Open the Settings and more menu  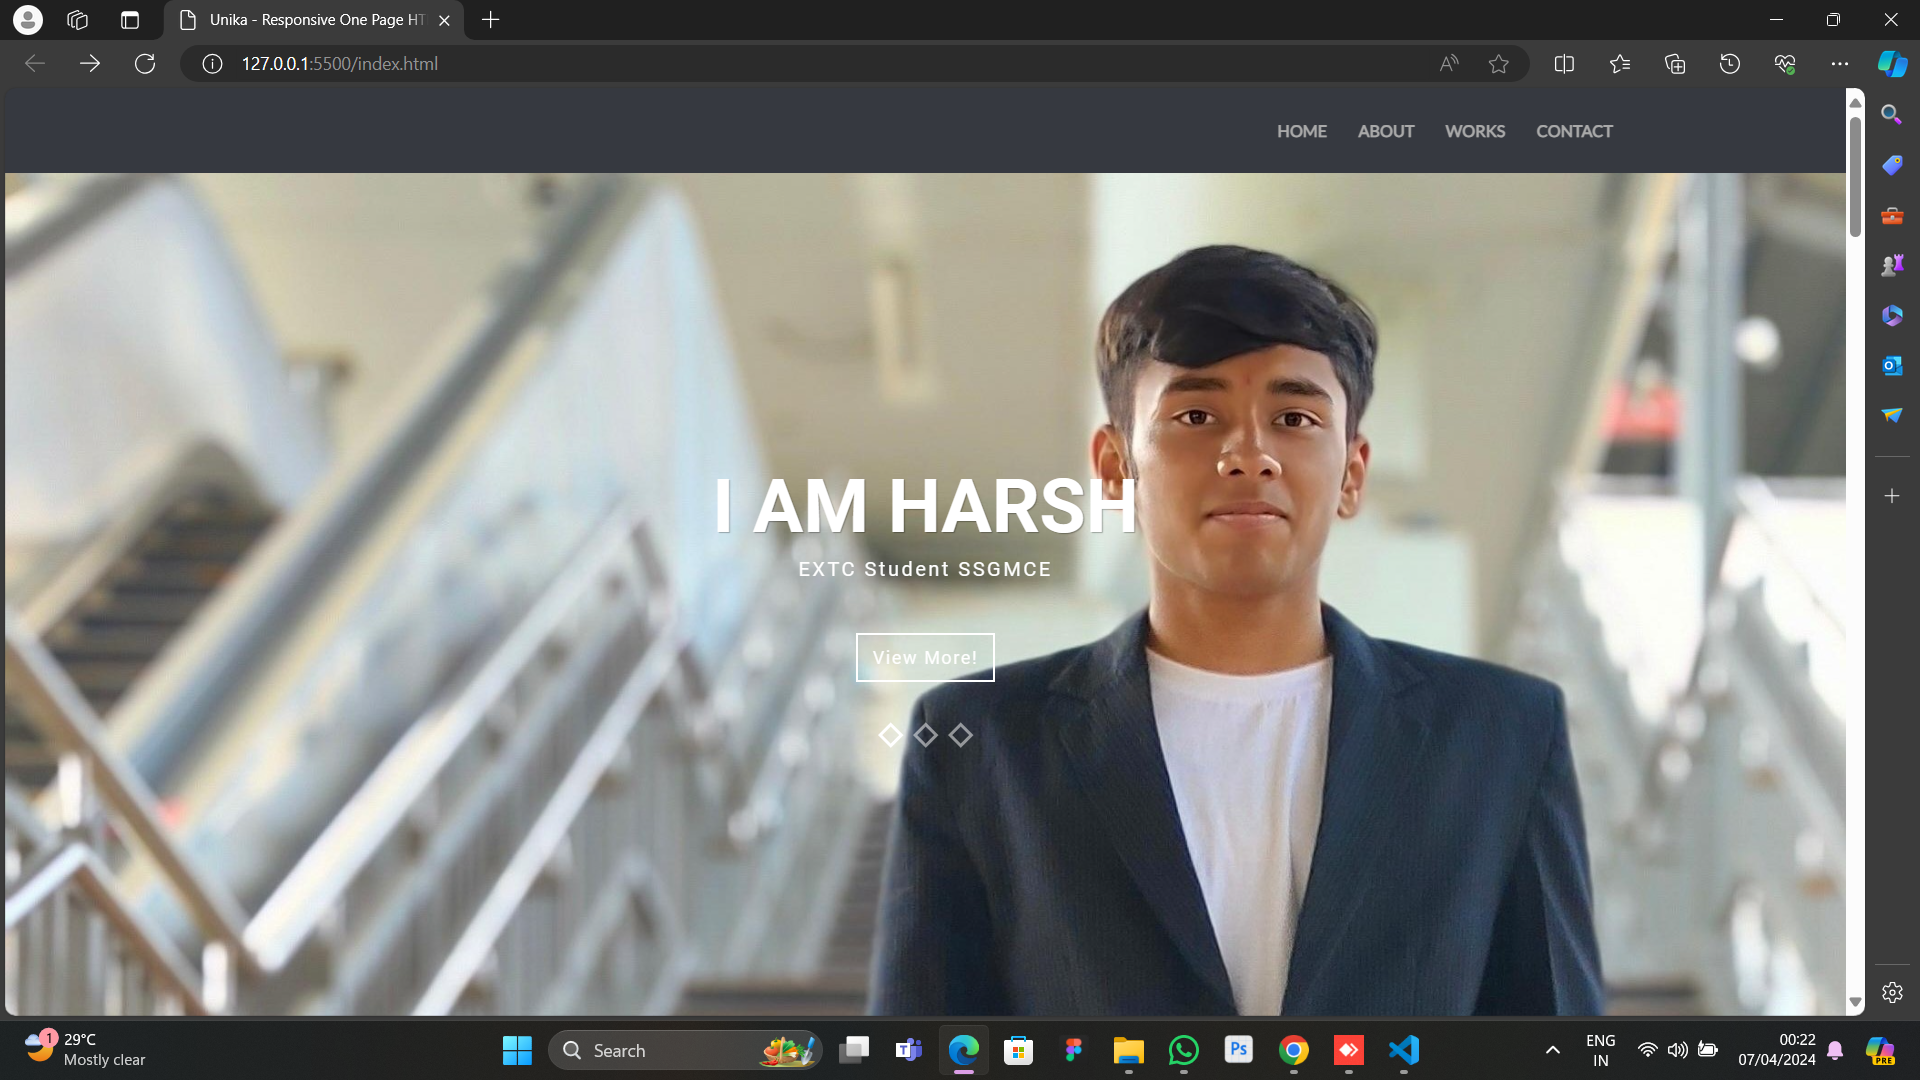point(1839,64)
